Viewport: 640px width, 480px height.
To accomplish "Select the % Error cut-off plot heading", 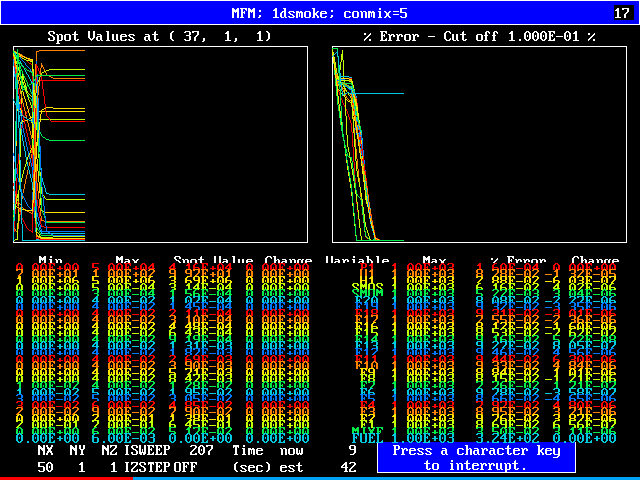I will pos(478,36).
